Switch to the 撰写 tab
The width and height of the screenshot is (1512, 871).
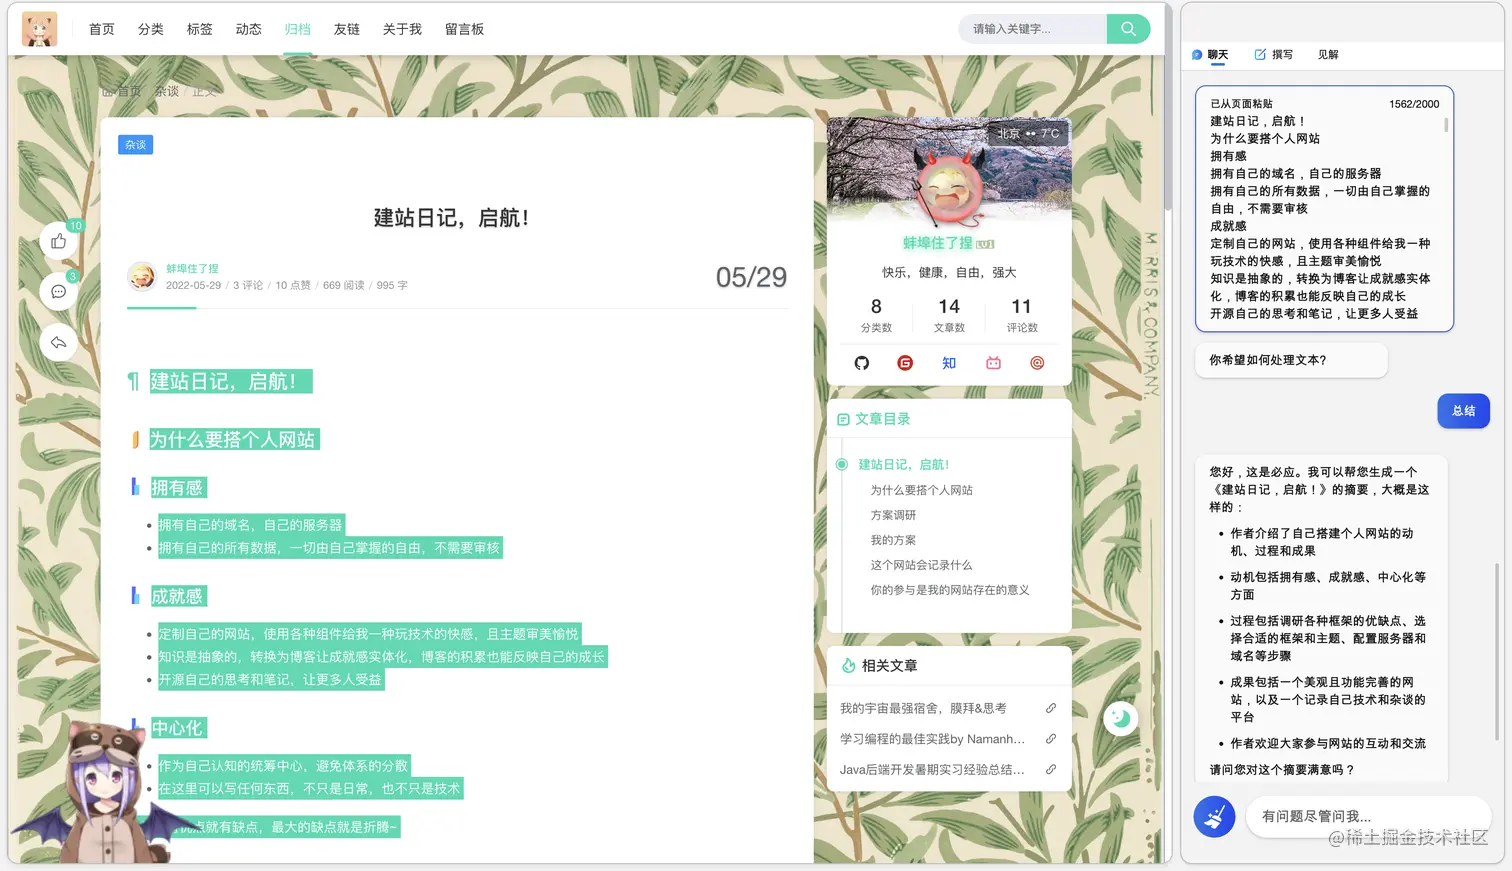(x=1273, y=54)
